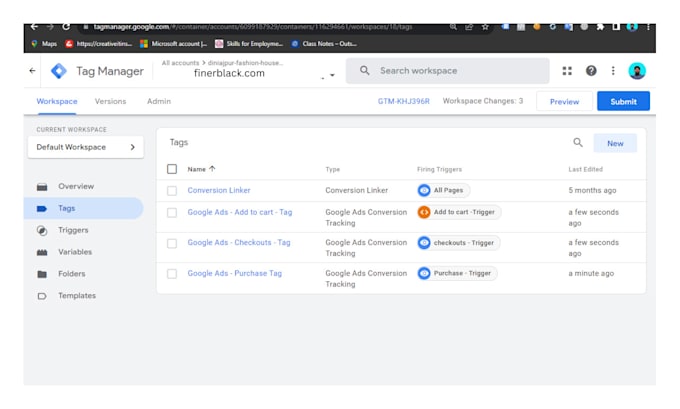This screenshot has height=409, width=680.
Task: Expand the Default Workspace selector
Action: [x=86, y=147]
